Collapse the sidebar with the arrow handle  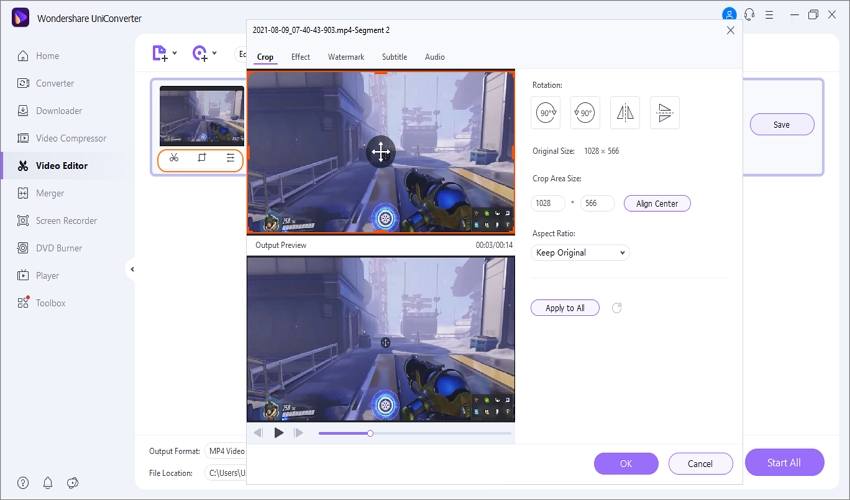(x=132, y=269)
